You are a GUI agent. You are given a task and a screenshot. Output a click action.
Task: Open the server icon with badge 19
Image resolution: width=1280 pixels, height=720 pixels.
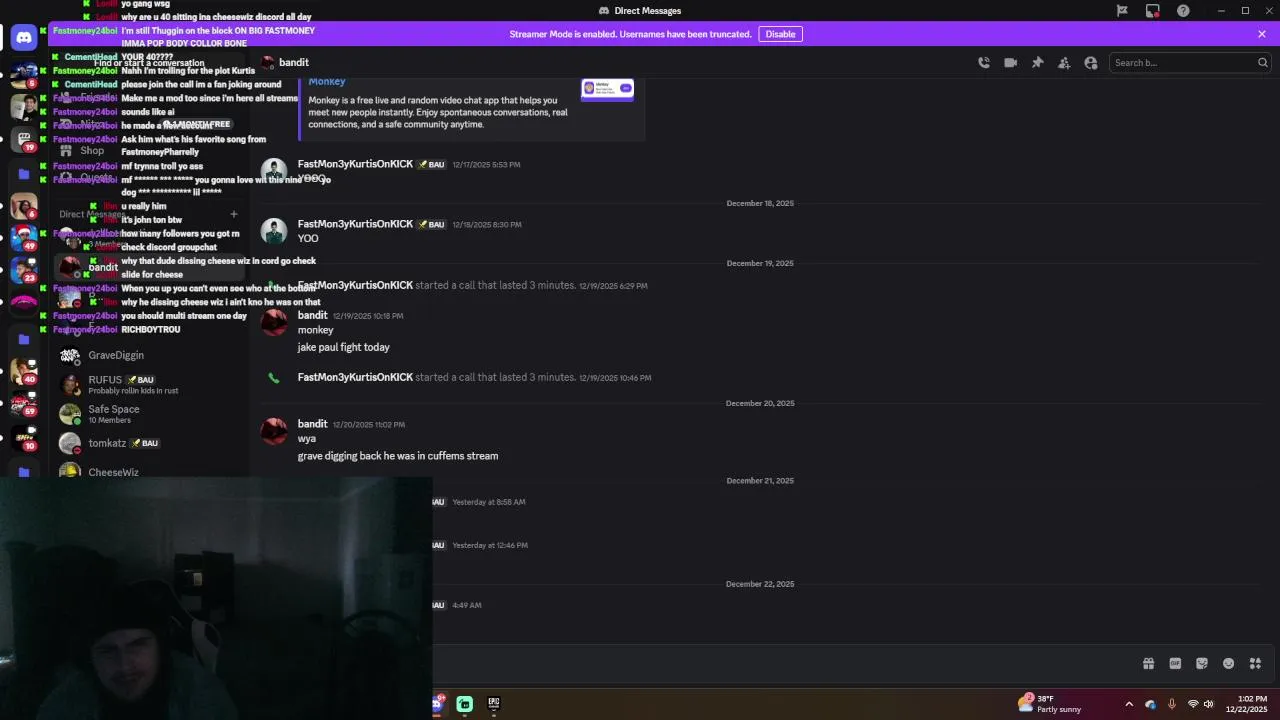click(x=24, y=139)
